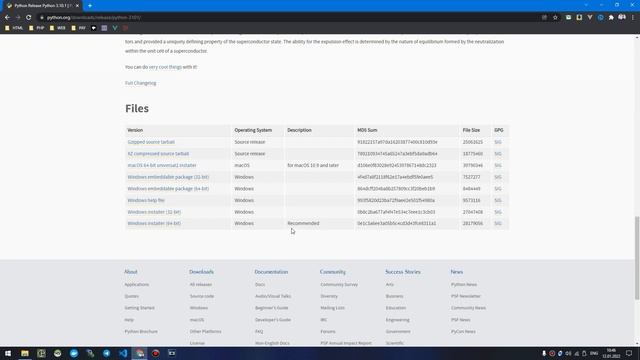640x360 pixels.
Task: Open the WEB bookmarks folder
Action: point(58,28)
